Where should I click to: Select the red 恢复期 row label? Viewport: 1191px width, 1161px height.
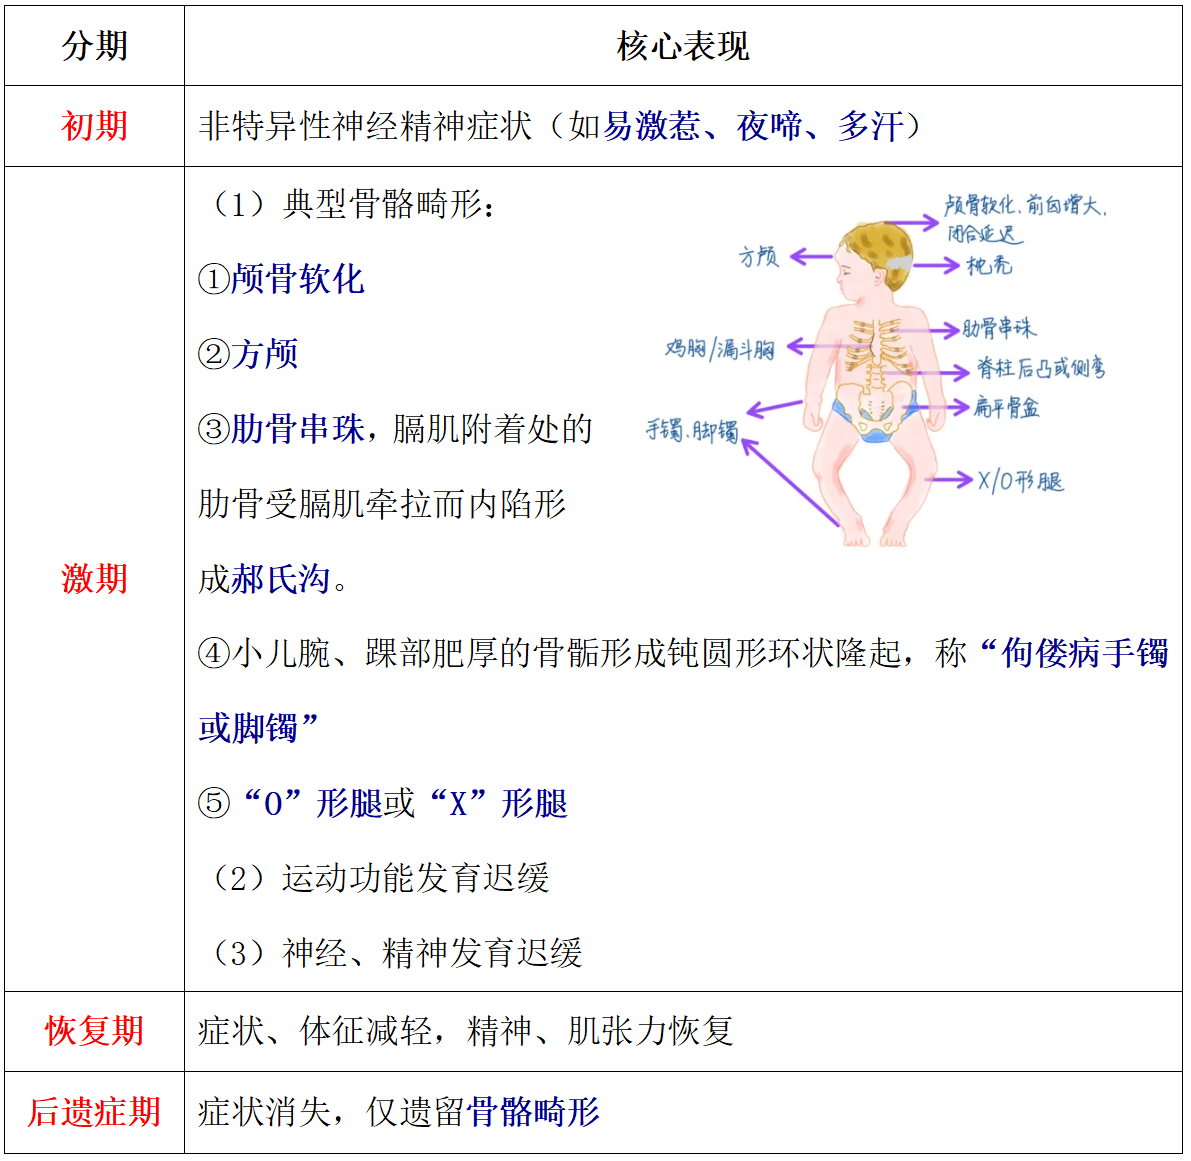click(95, 1030)
